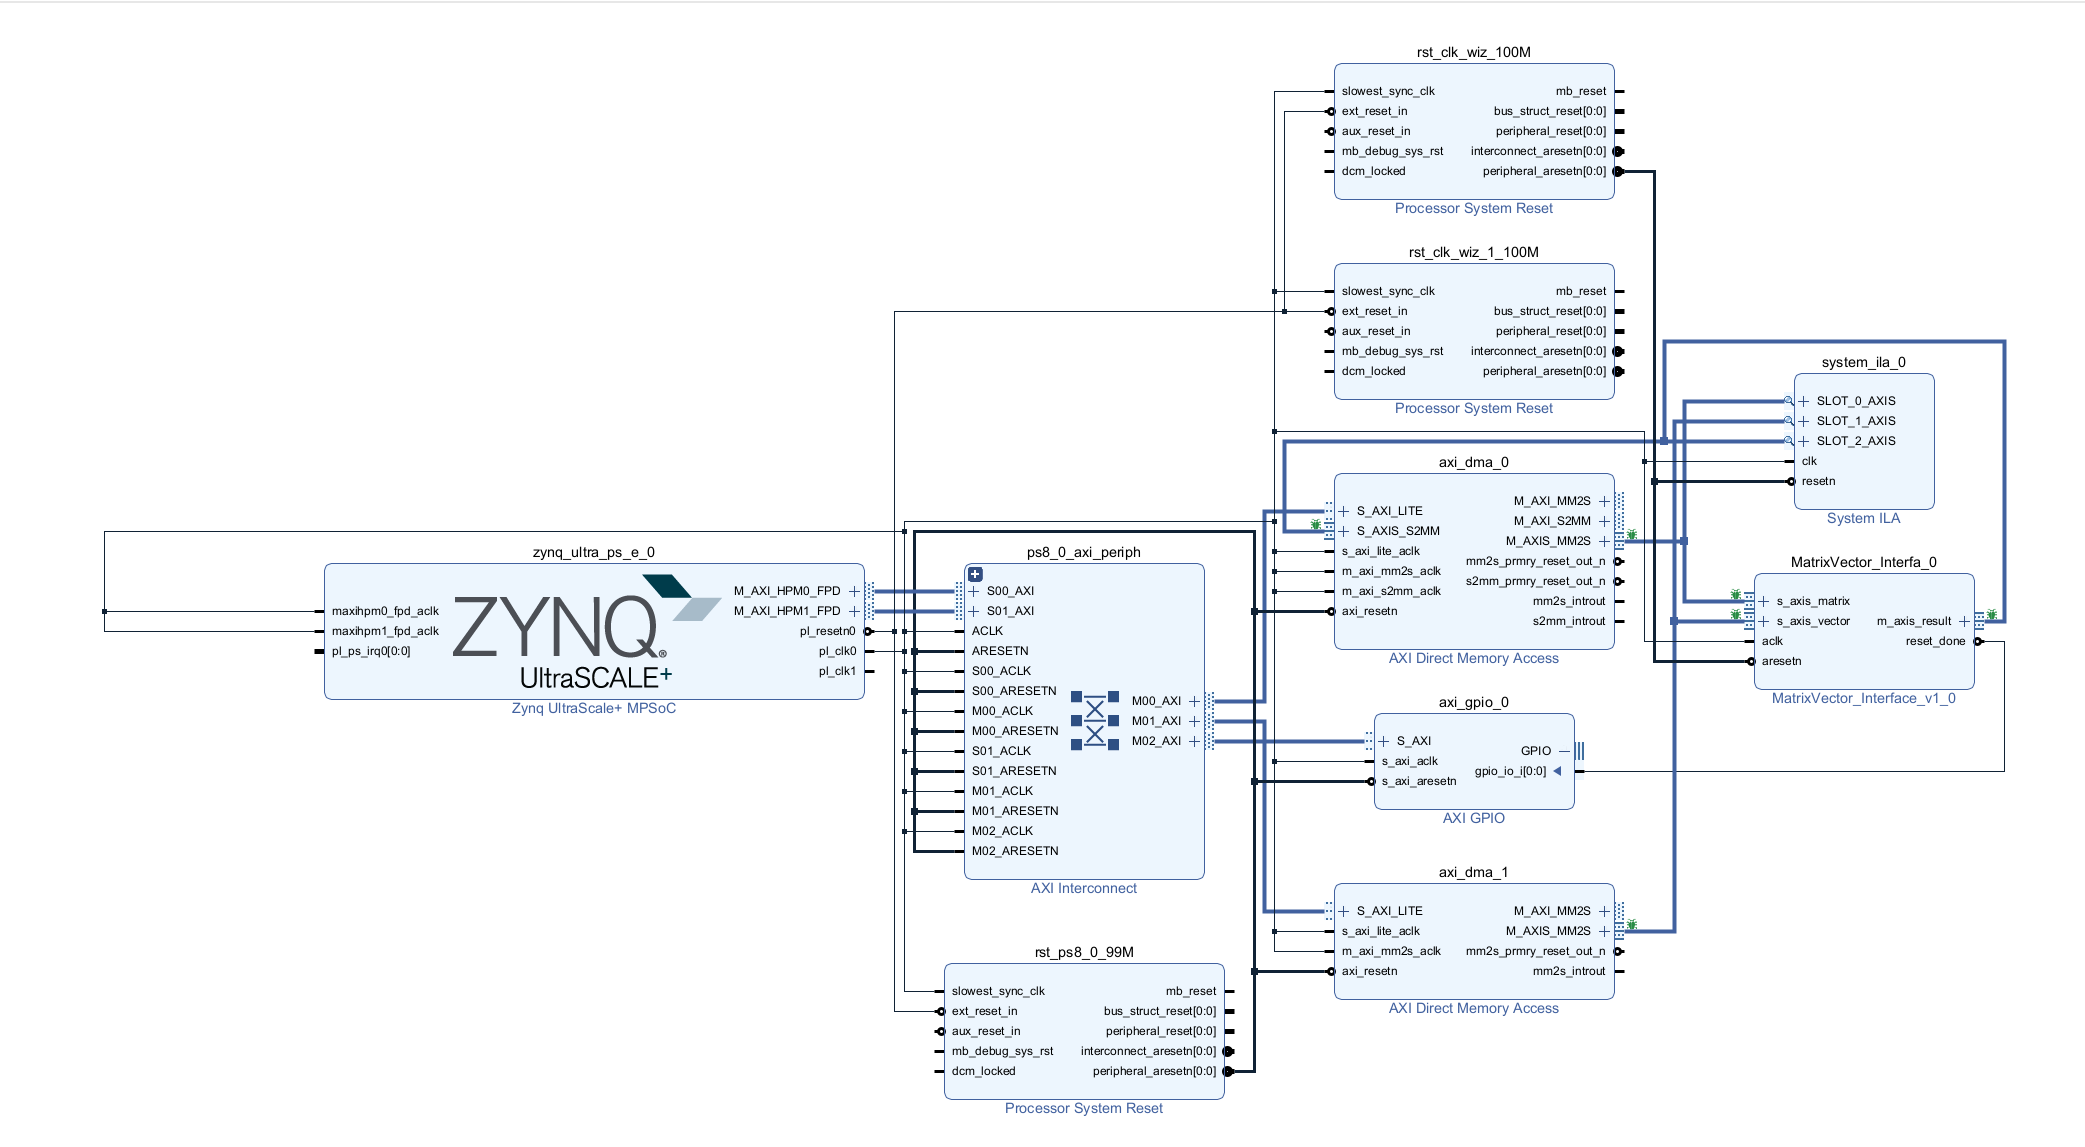Click the MatrixVector_Interface_v1_0 label
This screenshot has height=1147, width=2085.
point(1863,698)
